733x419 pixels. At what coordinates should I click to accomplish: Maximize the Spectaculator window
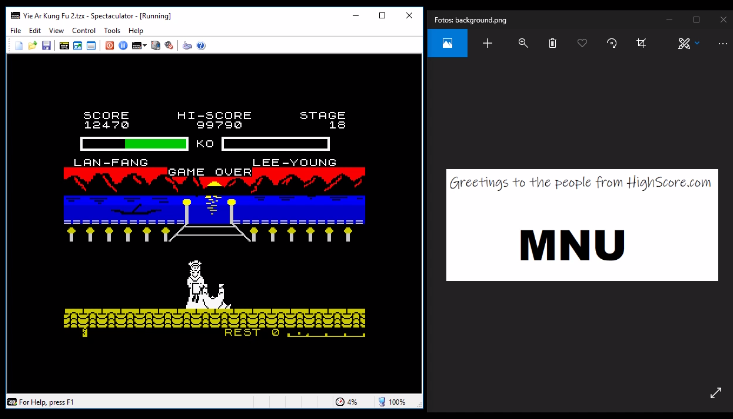point(382,15)
